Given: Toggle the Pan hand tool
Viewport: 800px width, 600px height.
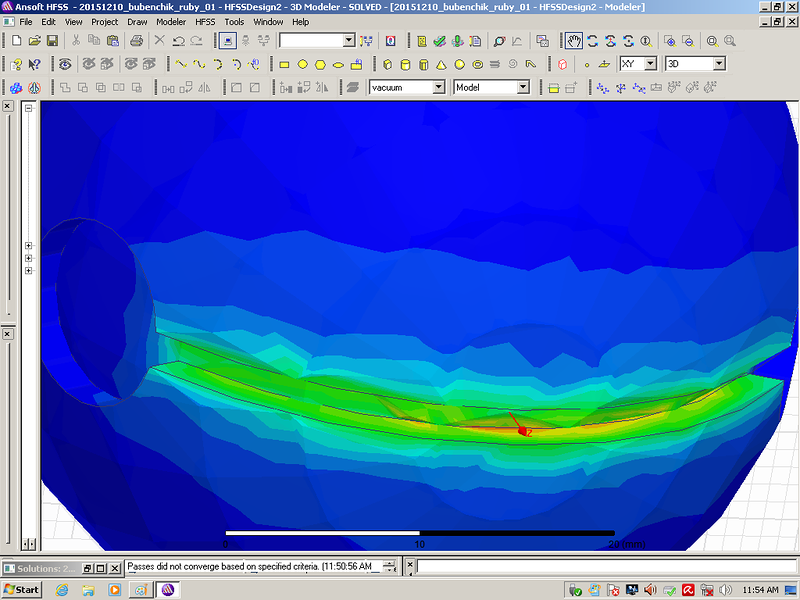Looking at the screenshot, I should tap(574, 41).
